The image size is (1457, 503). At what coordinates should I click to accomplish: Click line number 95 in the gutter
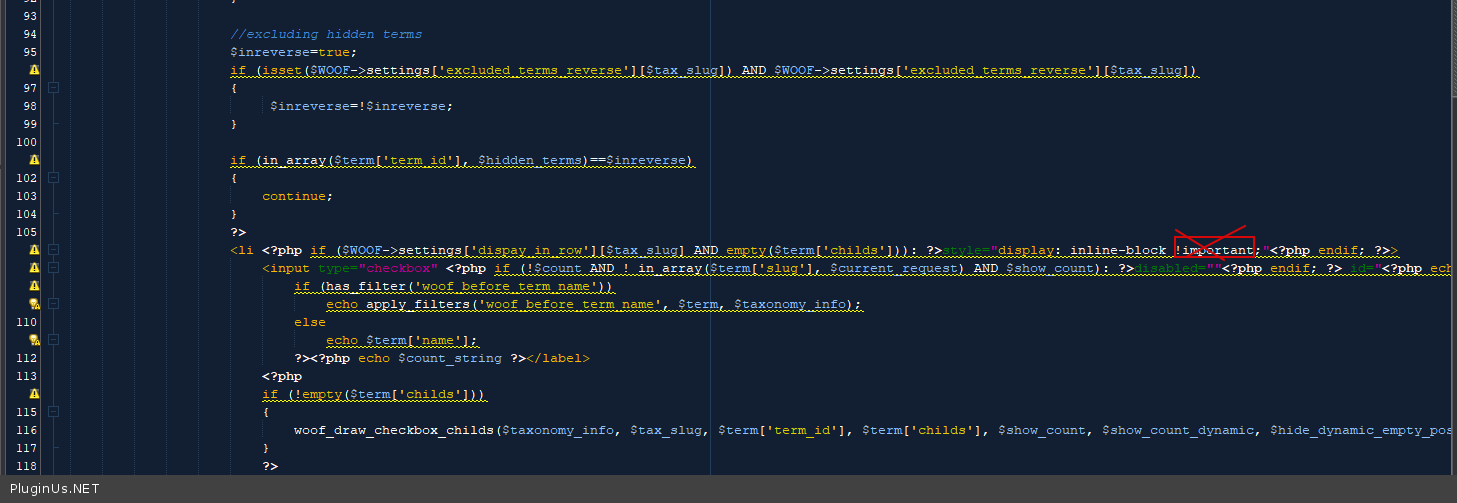pos(29,52)
